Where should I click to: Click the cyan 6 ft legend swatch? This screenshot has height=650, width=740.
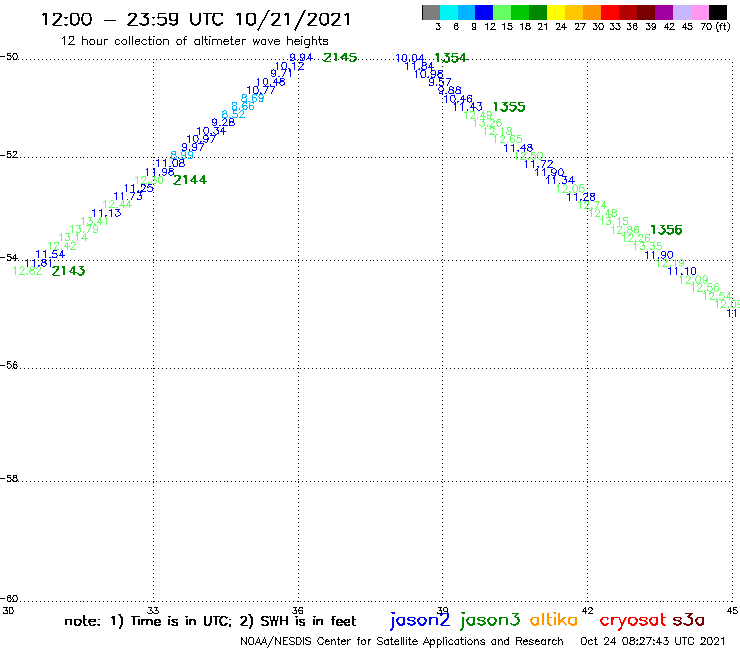pos(448,13)
